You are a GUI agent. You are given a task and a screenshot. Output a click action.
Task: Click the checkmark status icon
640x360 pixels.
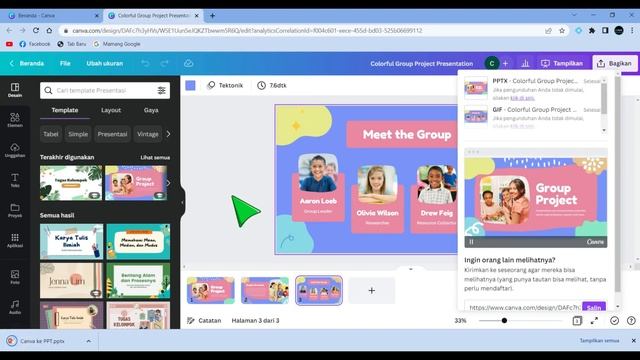(x=614, y=321)
